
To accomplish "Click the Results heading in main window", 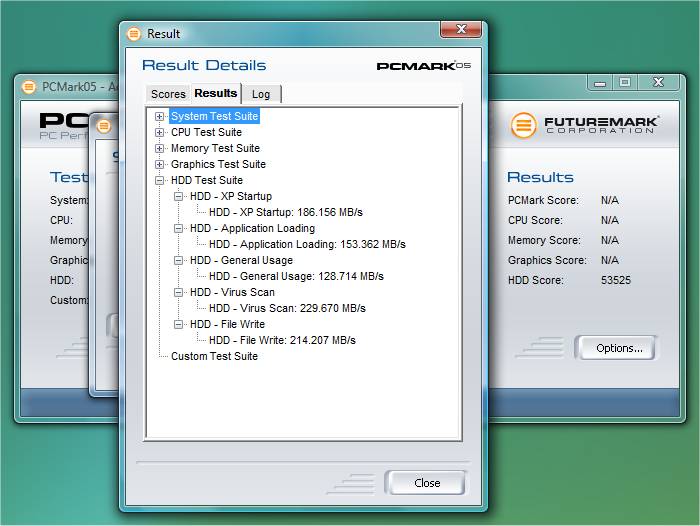I will (540, 178).
